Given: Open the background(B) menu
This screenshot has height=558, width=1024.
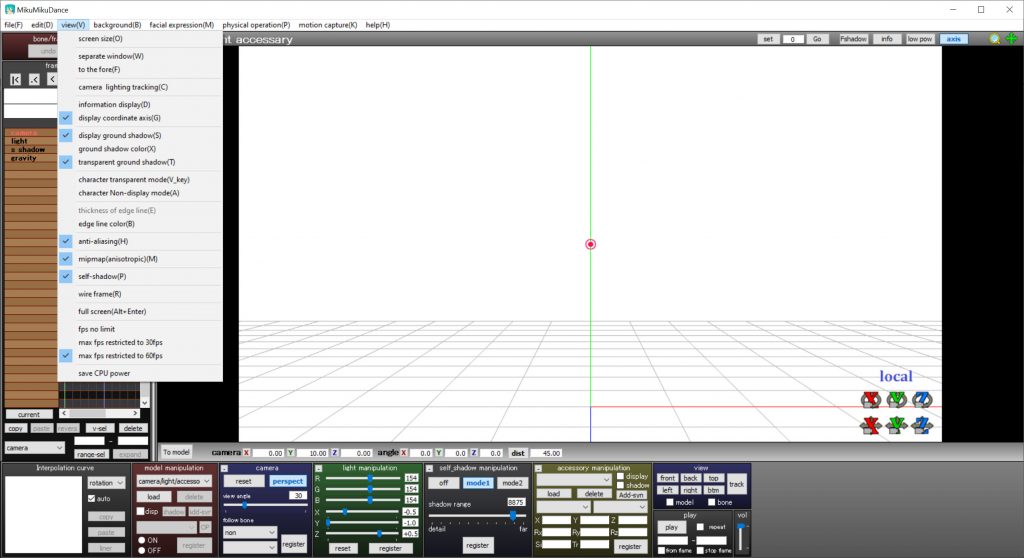Looking at the screenshot, I should [x=117, y=25].
